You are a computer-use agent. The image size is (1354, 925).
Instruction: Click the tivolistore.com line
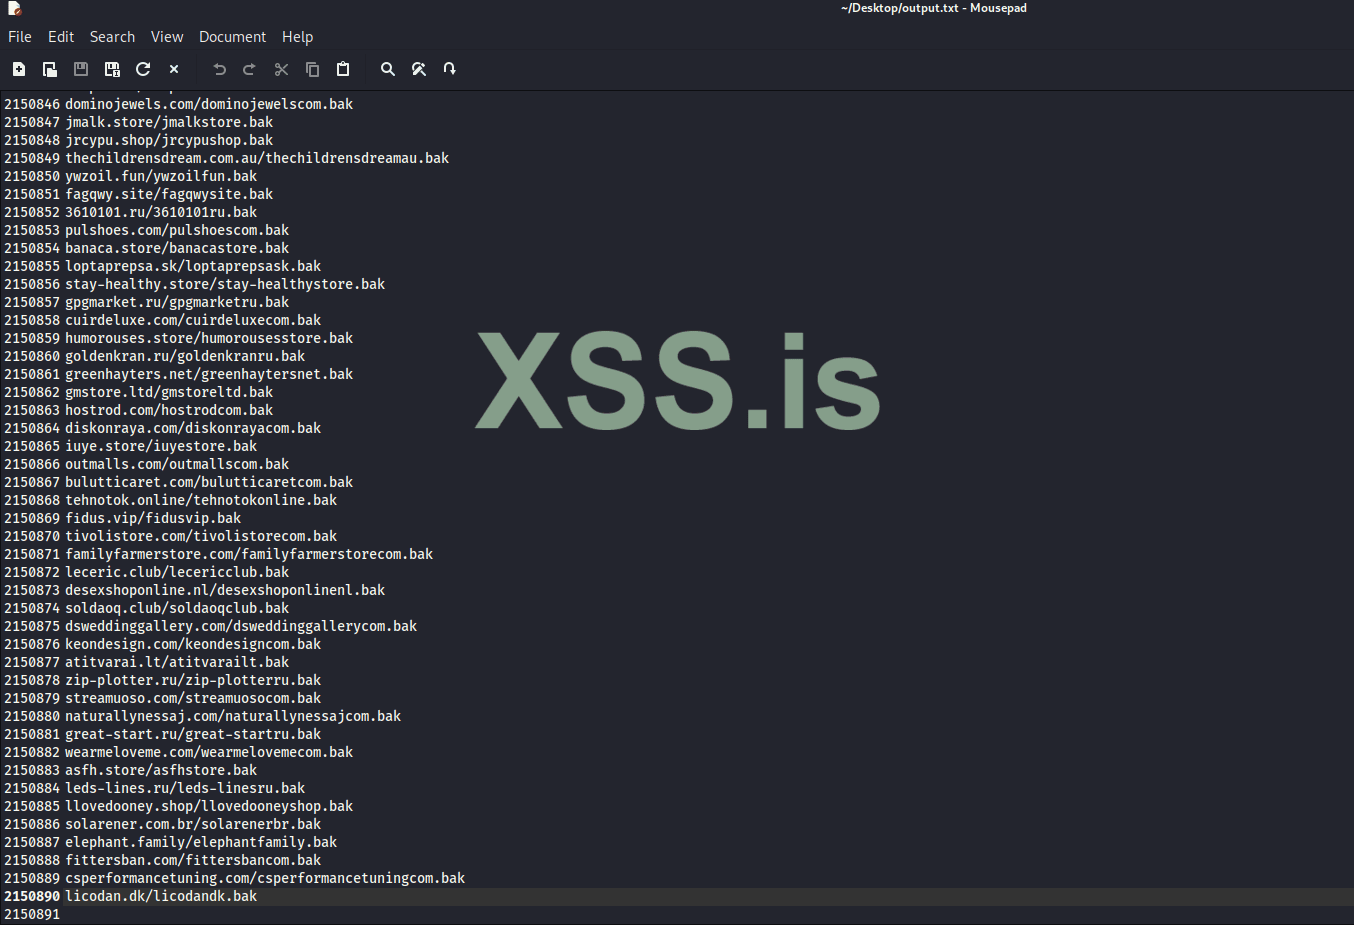[x=201, y=536]
